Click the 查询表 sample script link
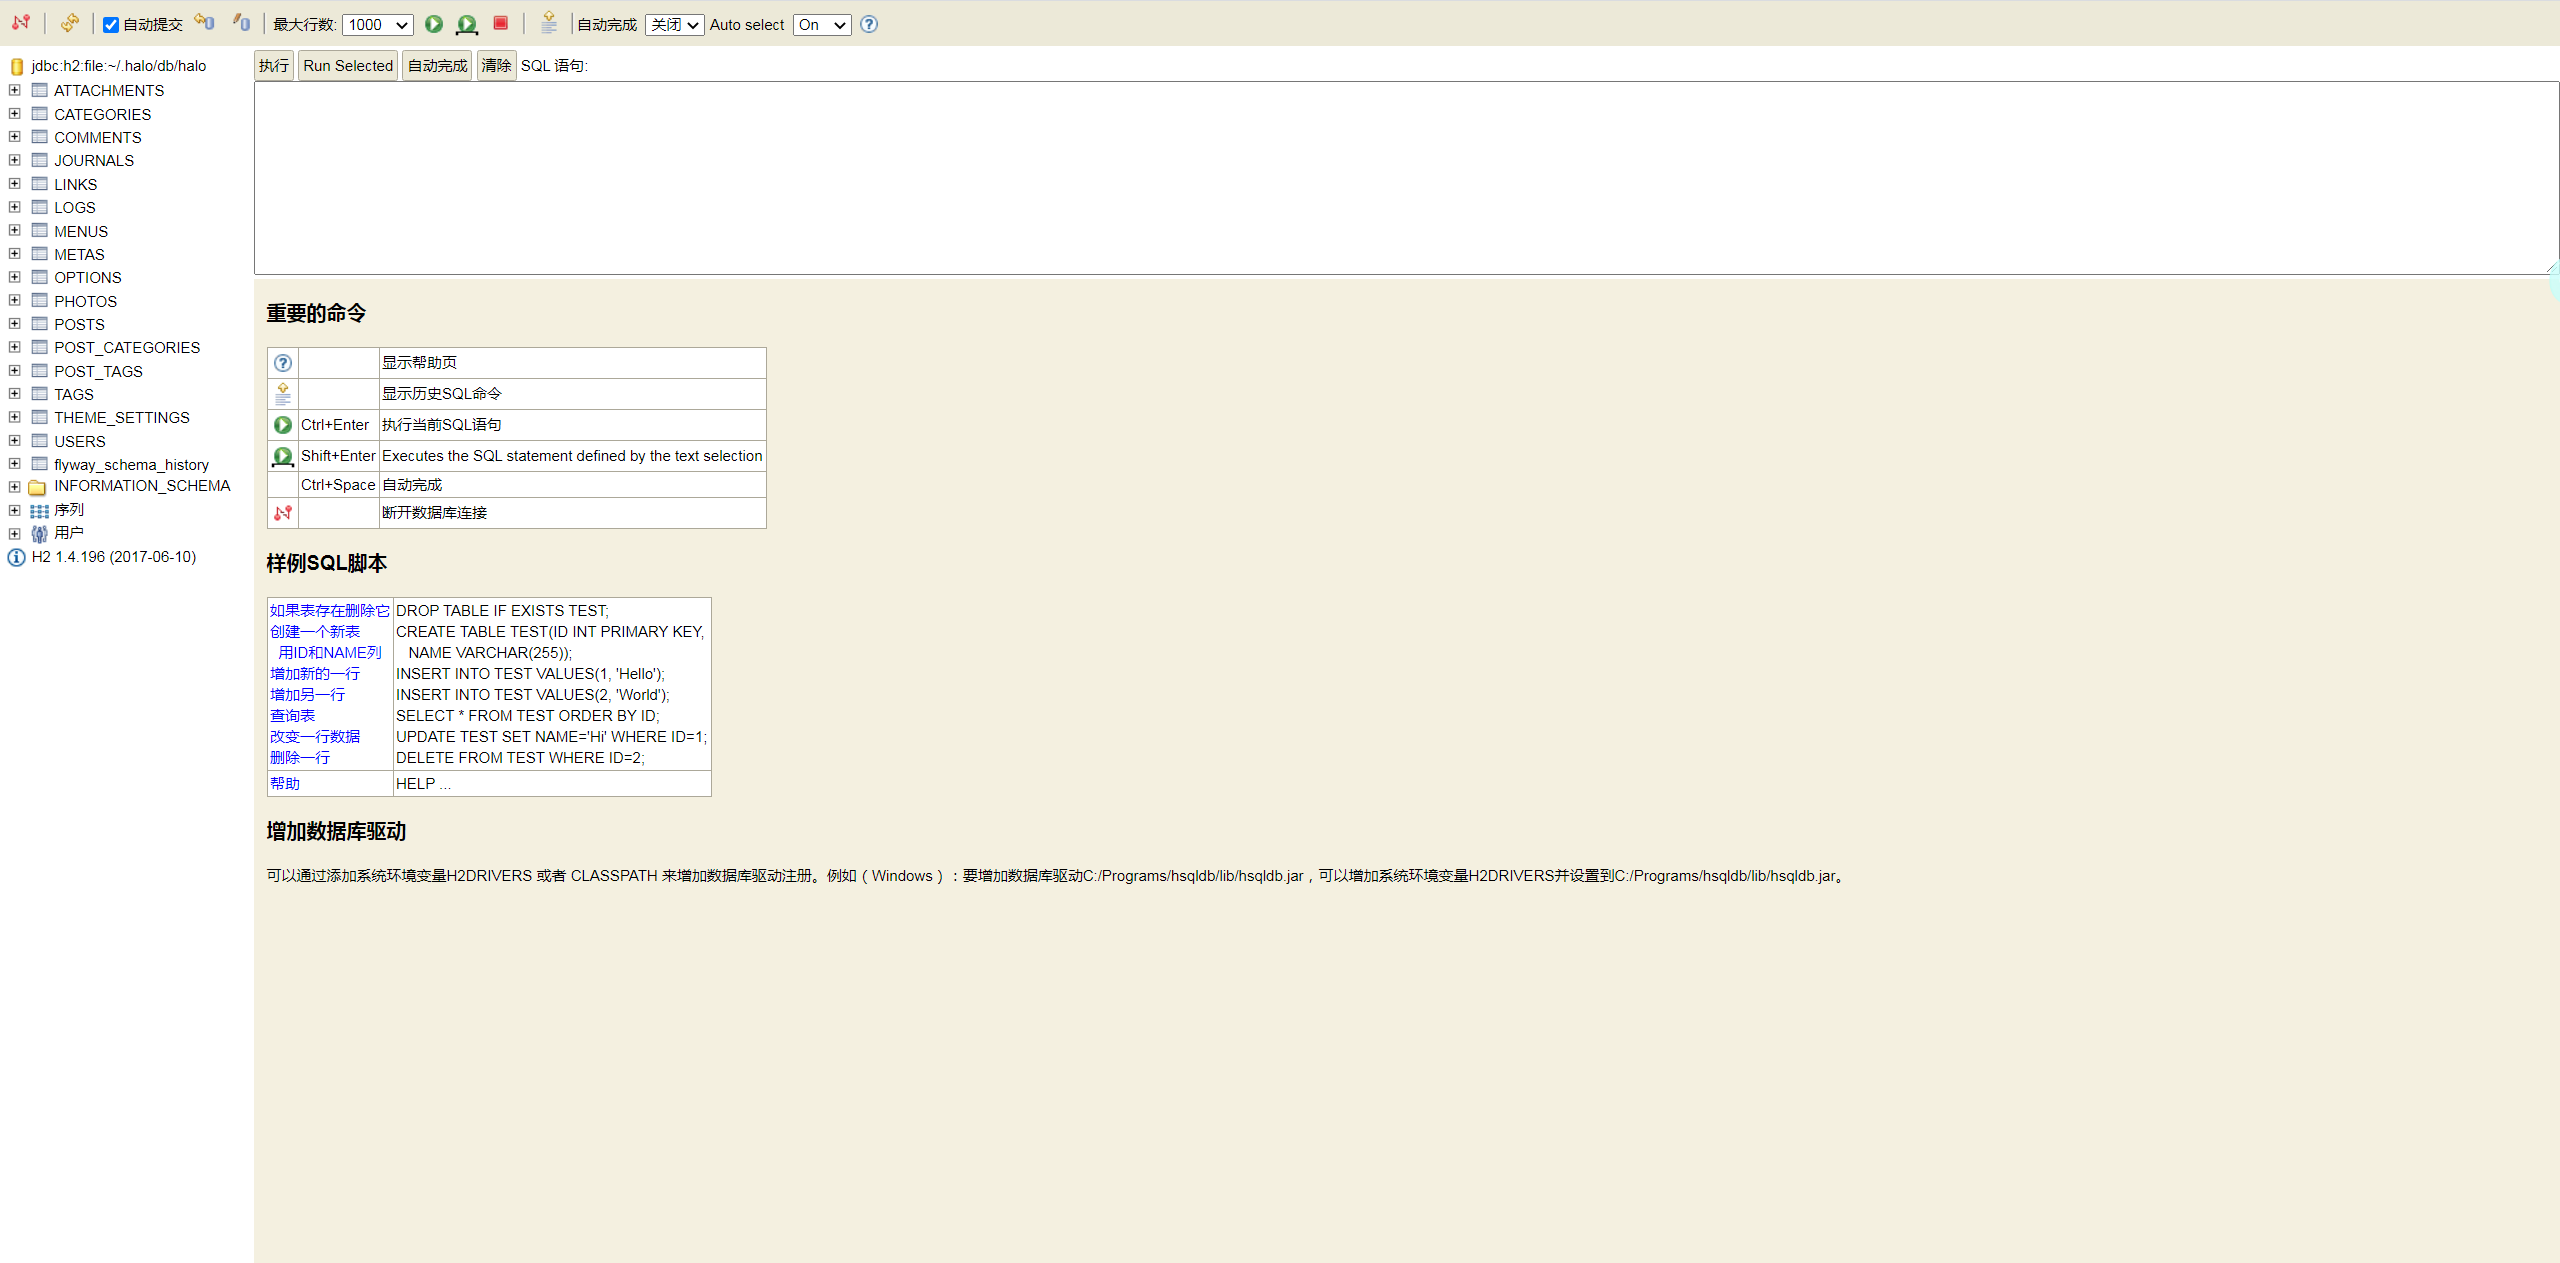 [x=292, y=715]
